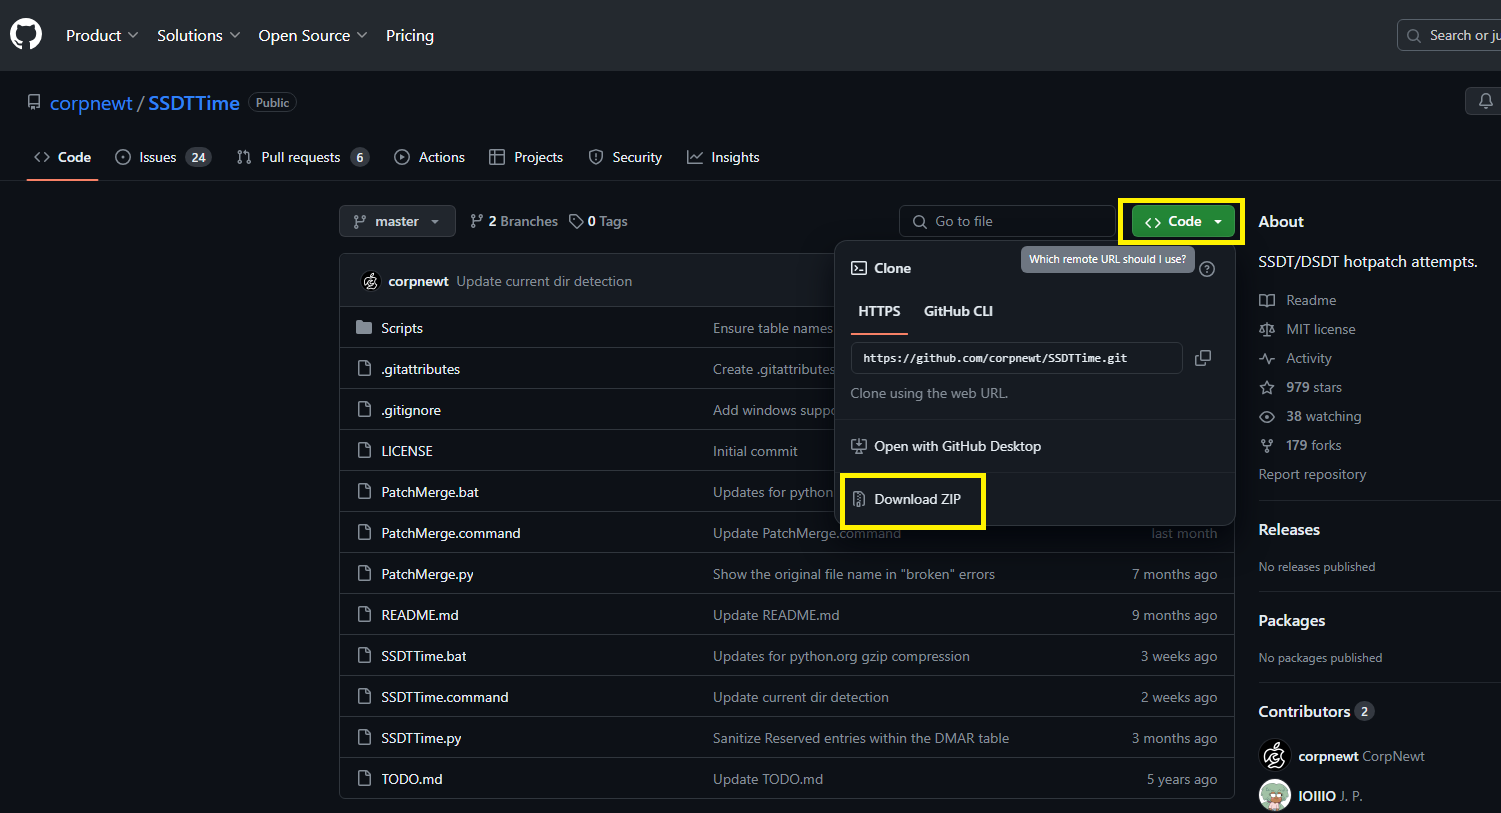Switch to the Pull requests tab

[x=303, y=157]
